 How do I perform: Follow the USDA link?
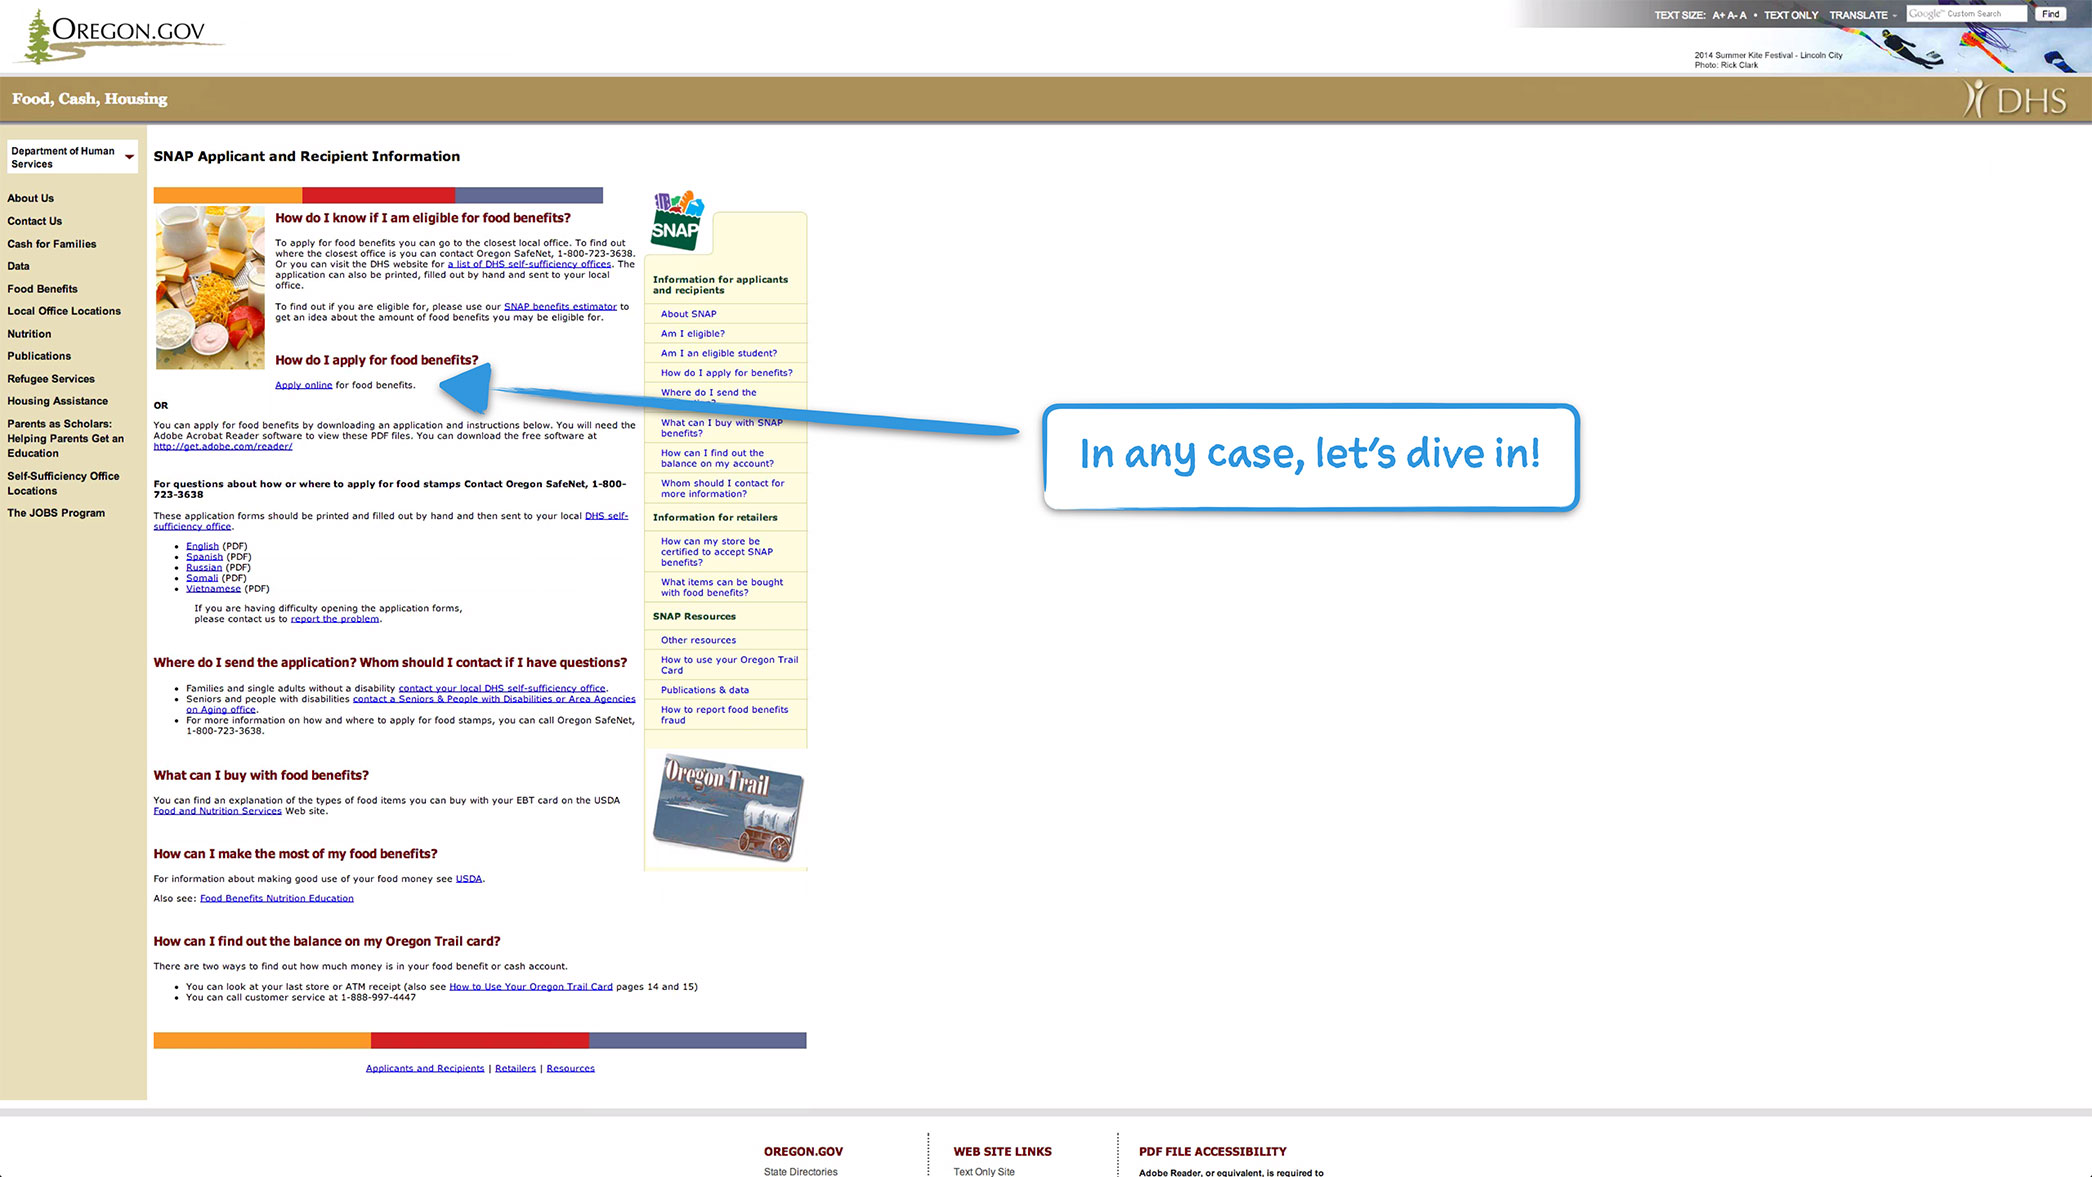click(469, 879)
